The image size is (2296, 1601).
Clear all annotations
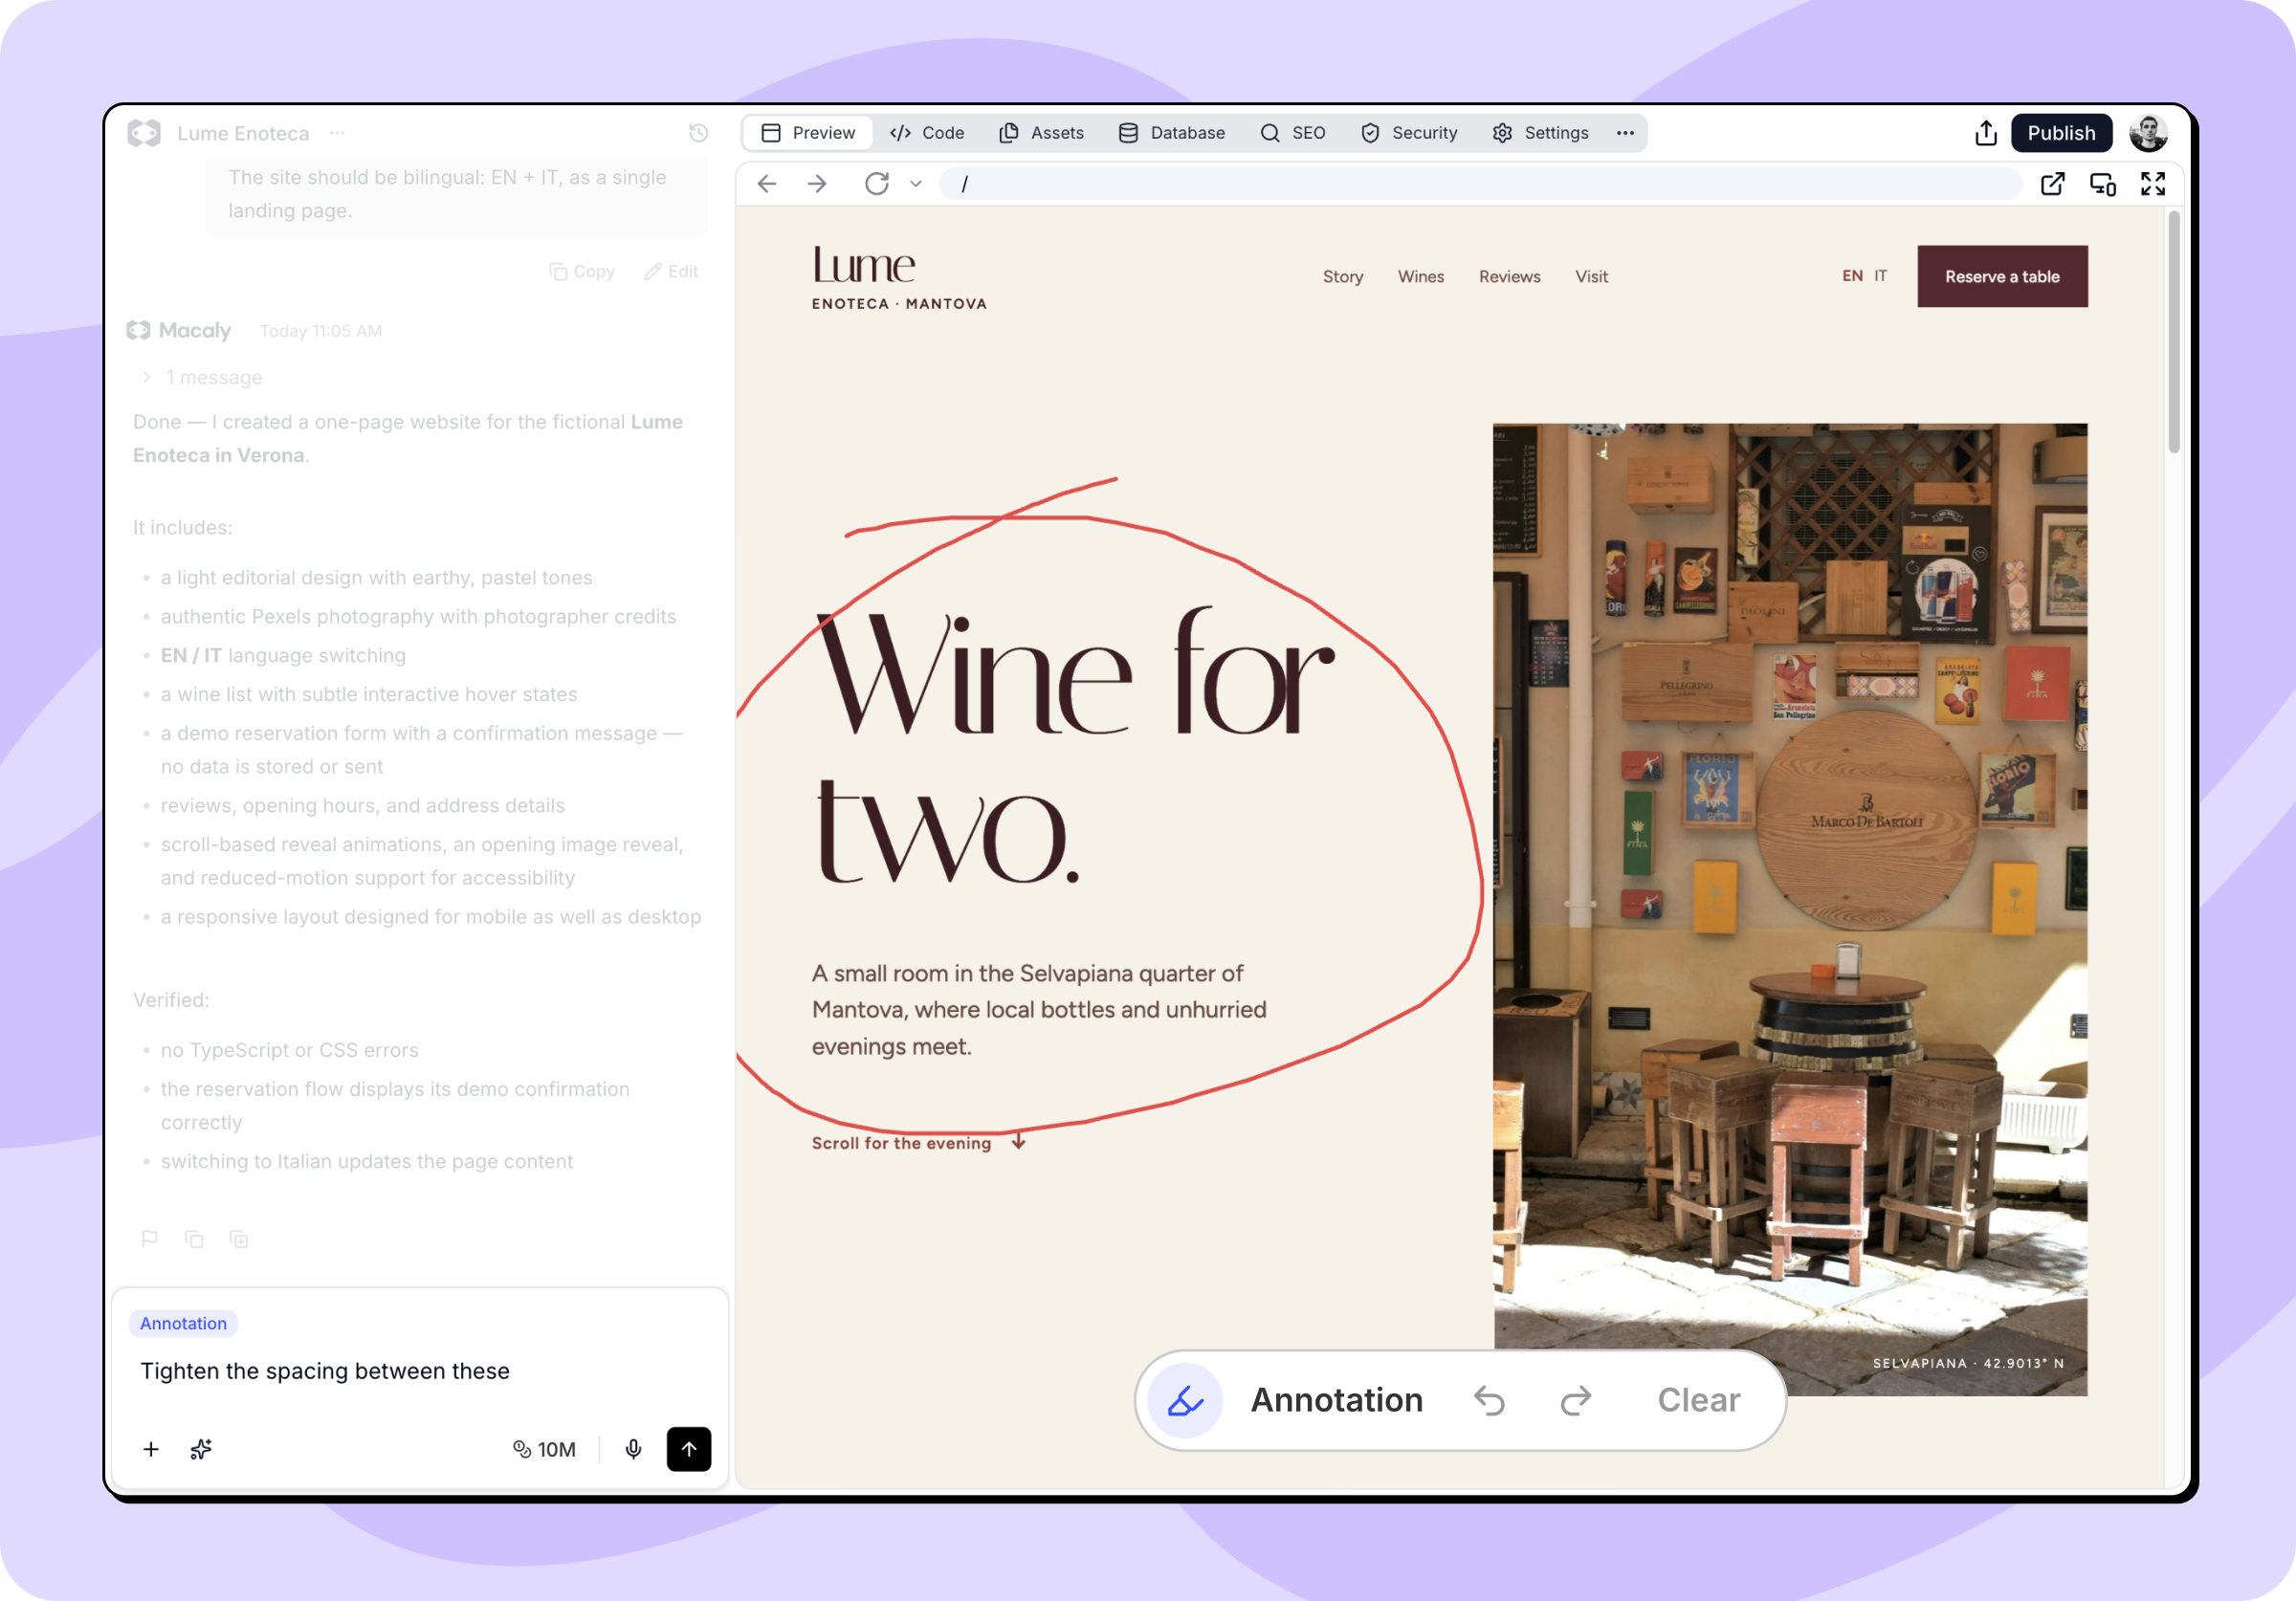pyautogui.click(x=1699, y=1400)
